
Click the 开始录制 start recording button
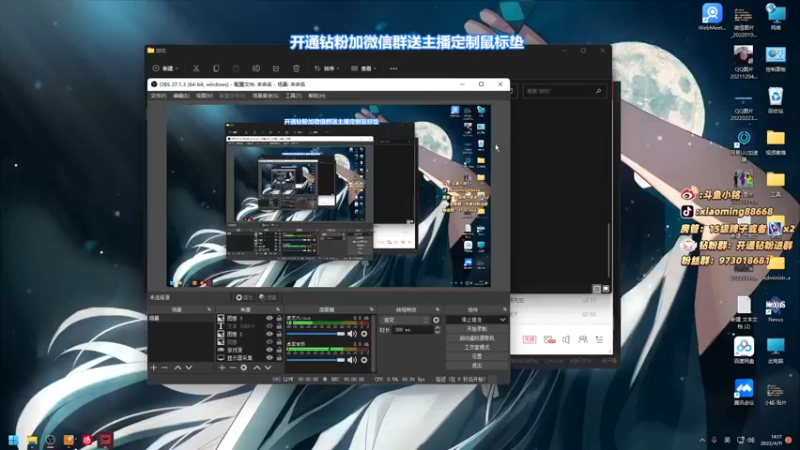(x=477, y=329)
